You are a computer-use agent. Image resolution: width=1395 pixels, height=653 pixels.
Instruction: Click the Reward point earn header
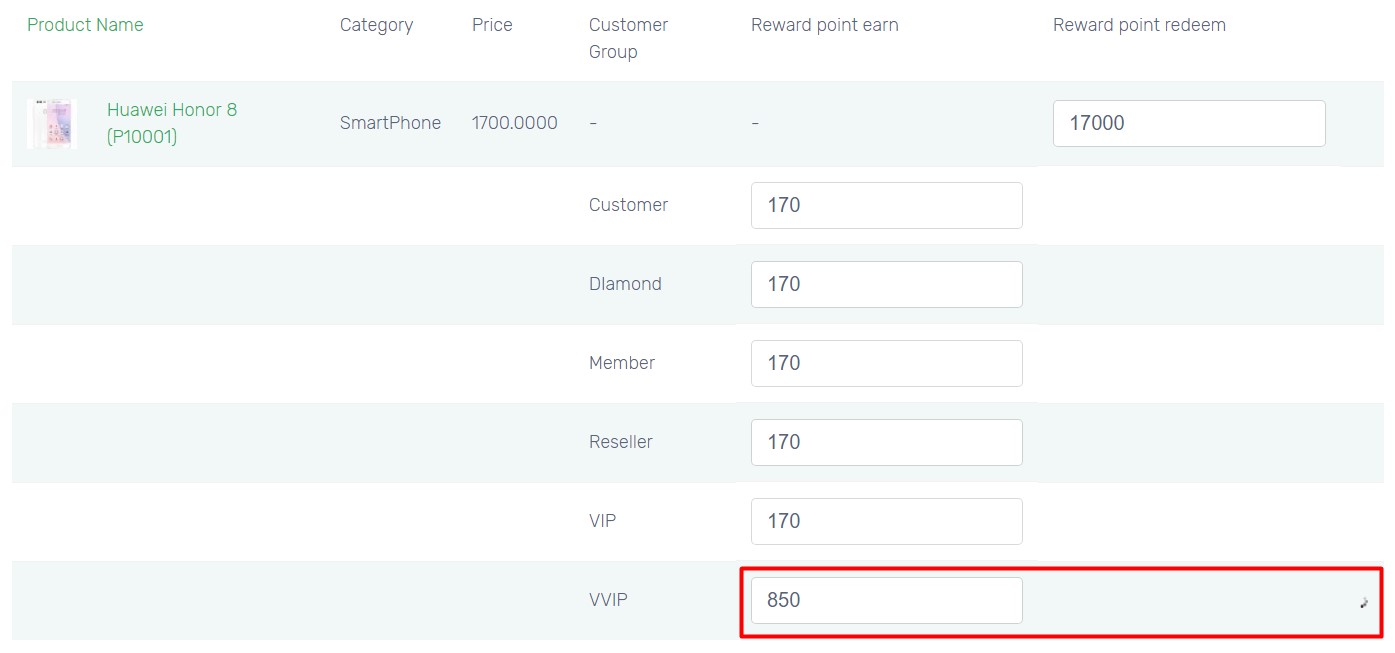[825, 25]
